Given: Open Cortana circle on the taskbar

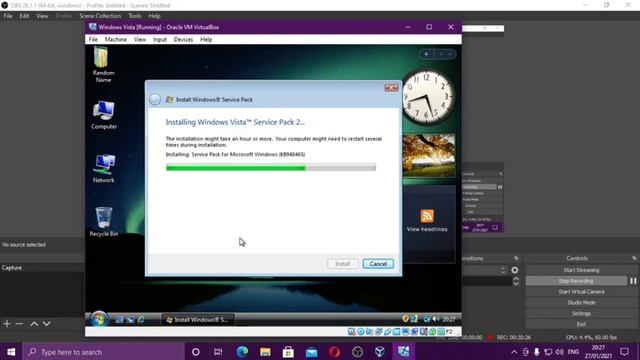Looking at the screenshot, I should (196, 352).
